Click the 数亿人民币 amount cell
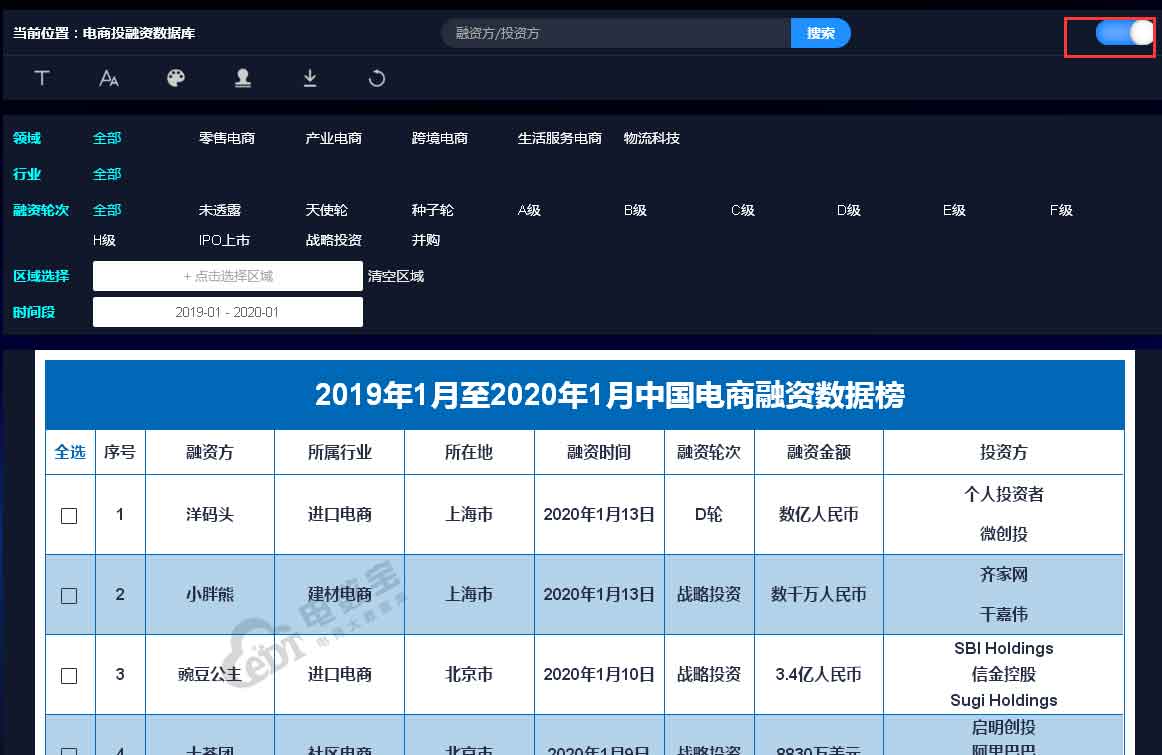 pos(819,514)
